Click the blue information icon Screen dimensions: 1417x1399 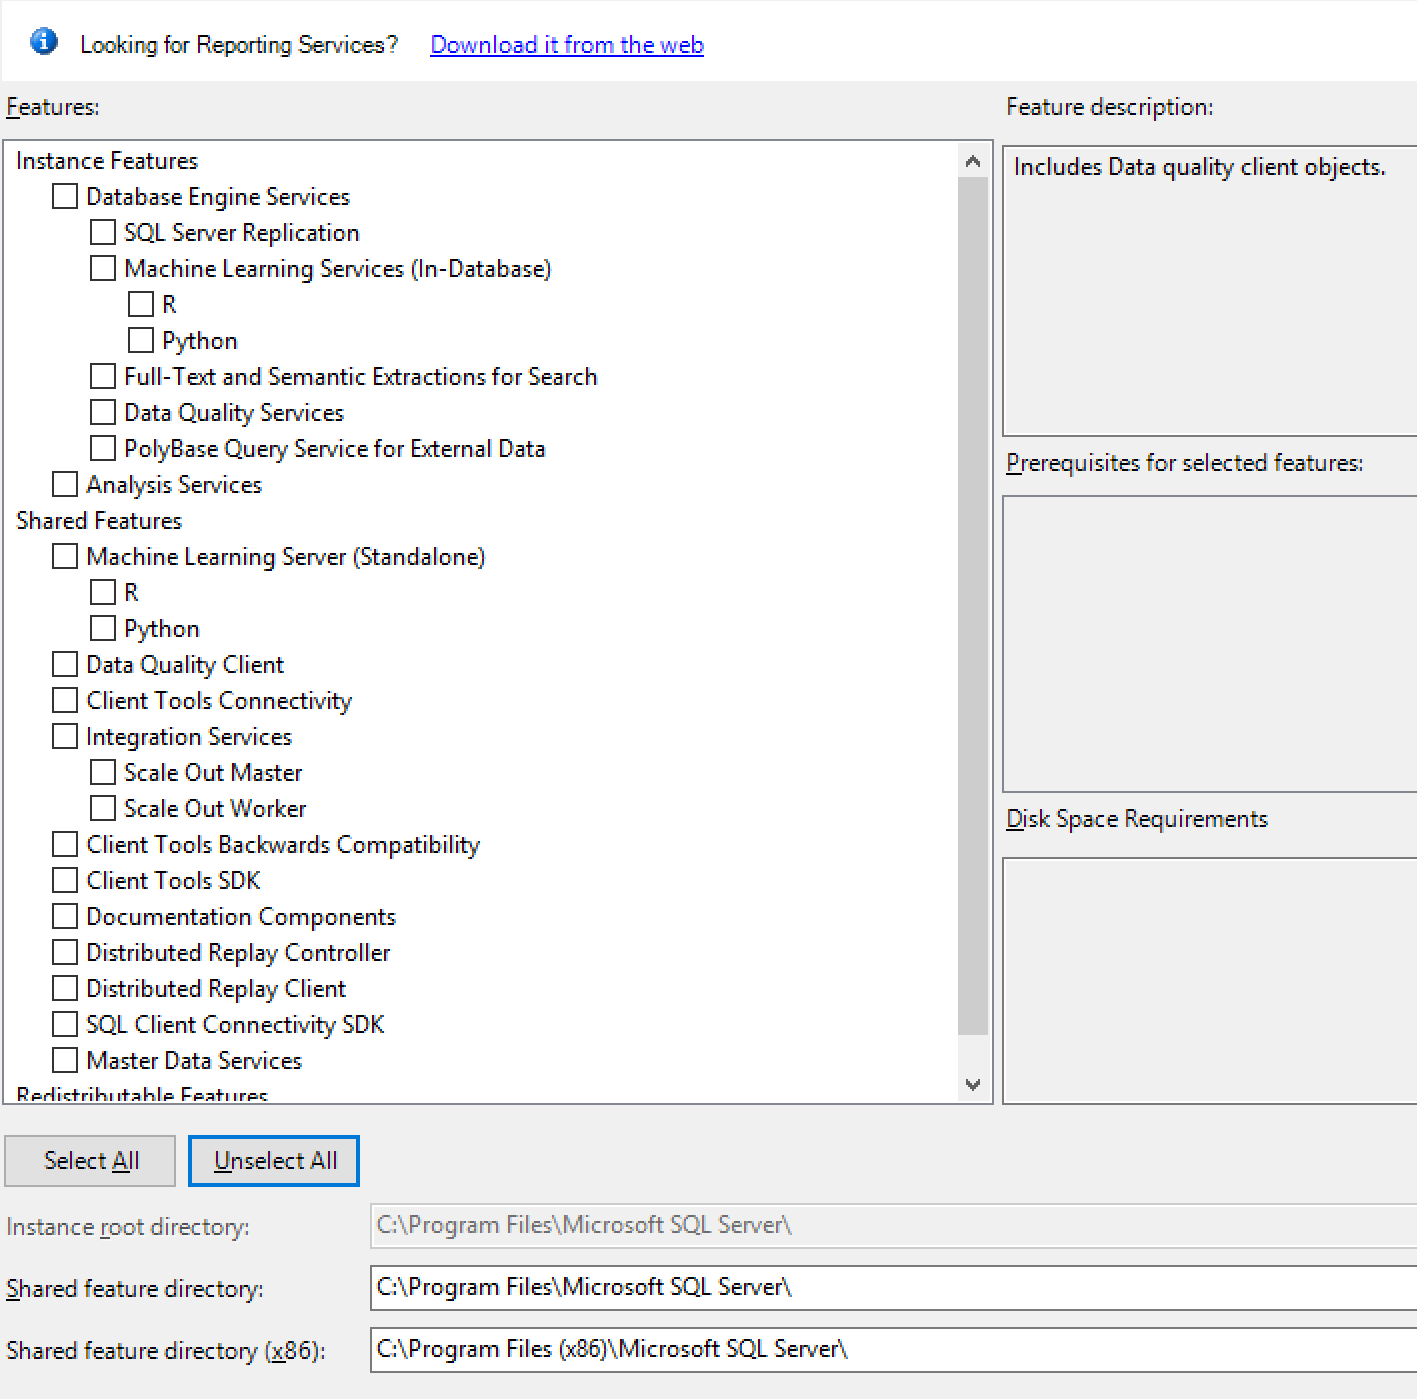pos(44,42)
